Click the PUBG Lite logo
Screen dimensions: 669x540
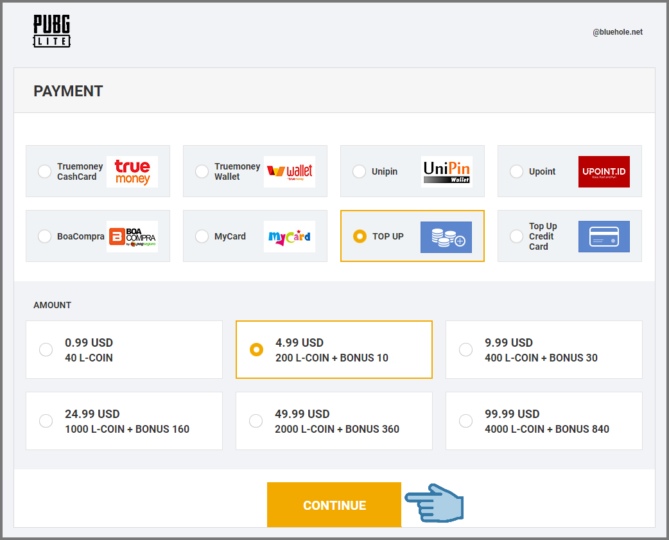point(52,31)
